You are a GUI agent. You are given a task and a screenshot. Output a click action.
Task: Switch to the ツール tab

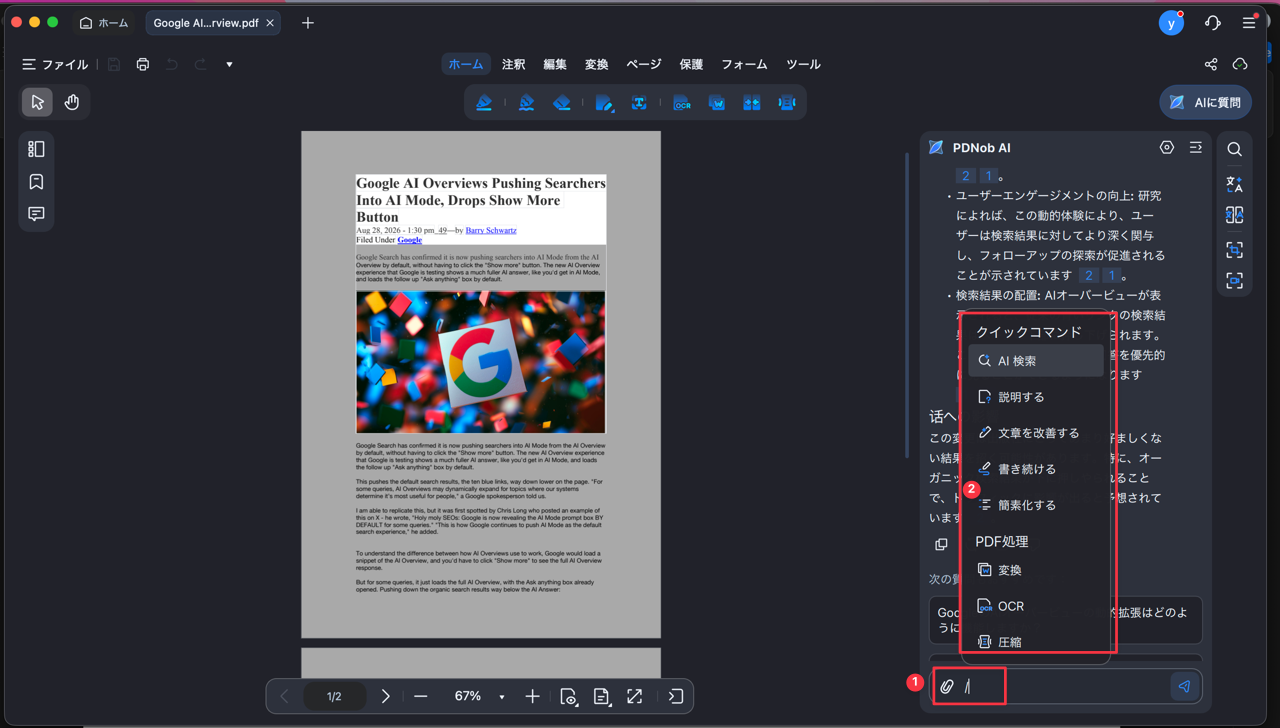803,64
